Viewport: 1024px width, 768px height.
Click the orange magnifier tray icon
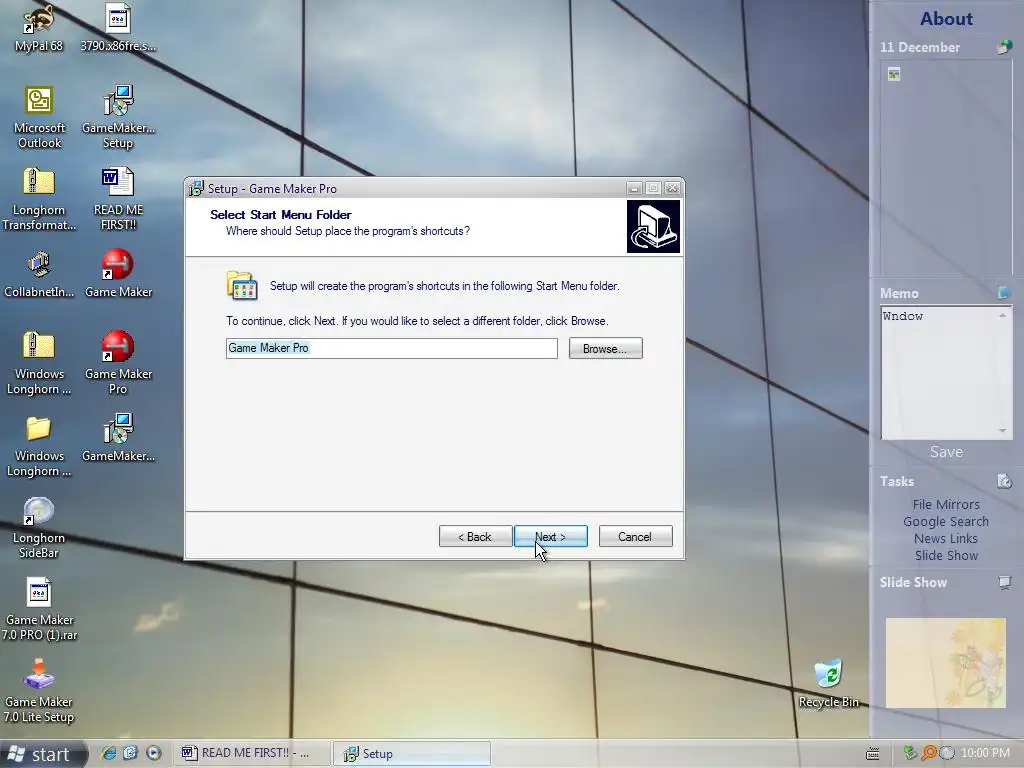928,753
